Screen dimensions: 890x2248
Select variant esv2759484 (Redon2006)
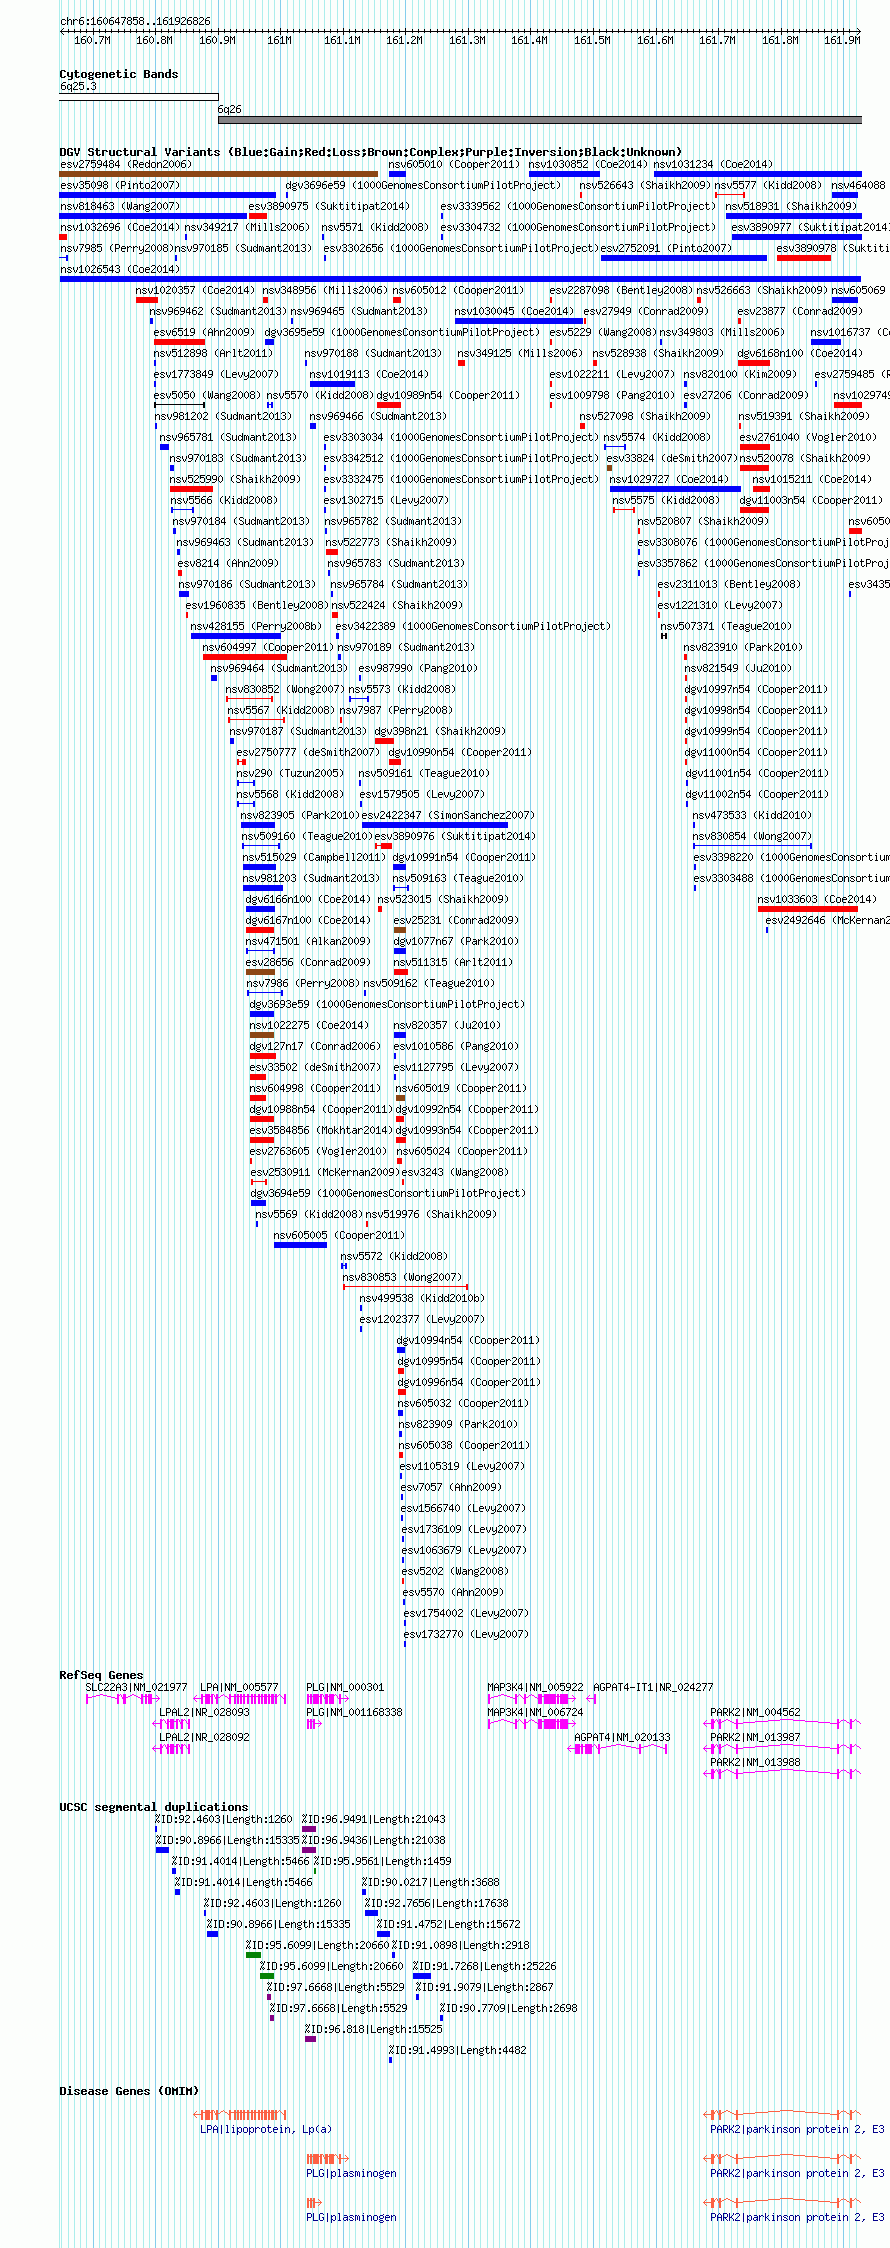[x=125, y=164]
